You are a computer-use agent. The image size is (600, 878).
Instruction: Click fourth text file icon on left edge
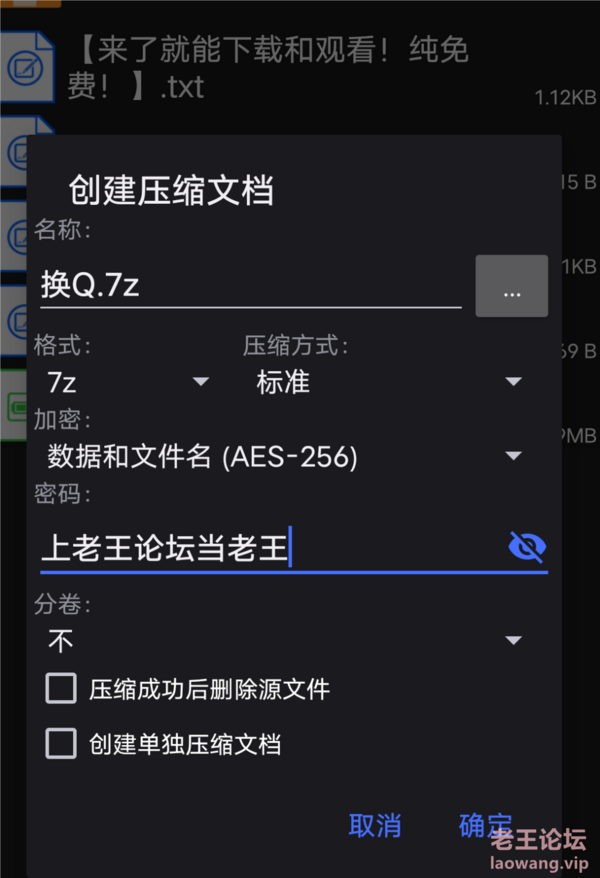(x=13, y=321)
